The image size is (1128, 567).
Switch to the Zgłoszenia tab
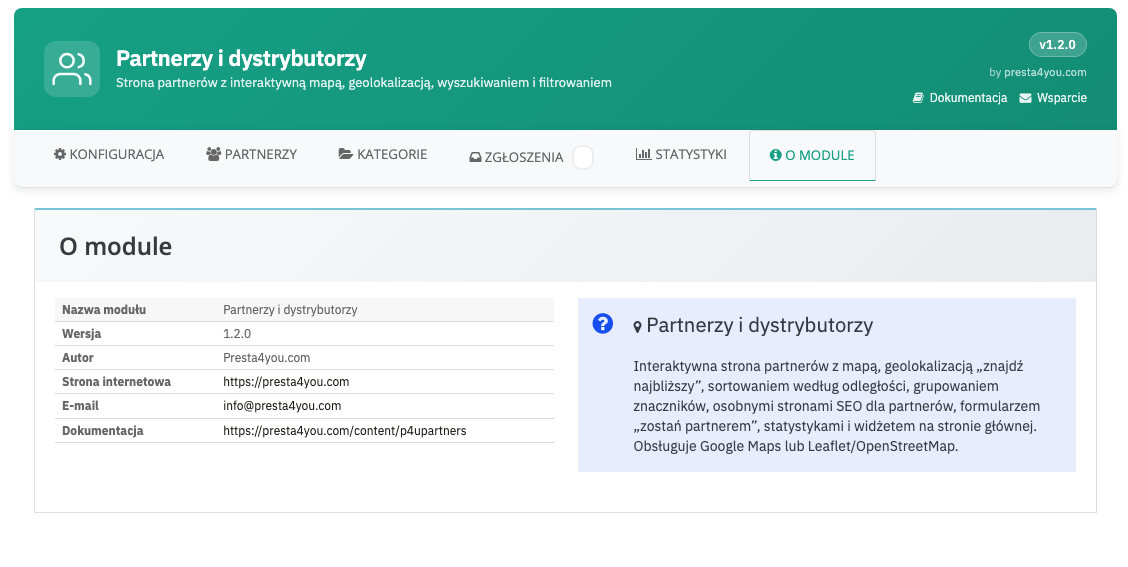click(531, 157)
